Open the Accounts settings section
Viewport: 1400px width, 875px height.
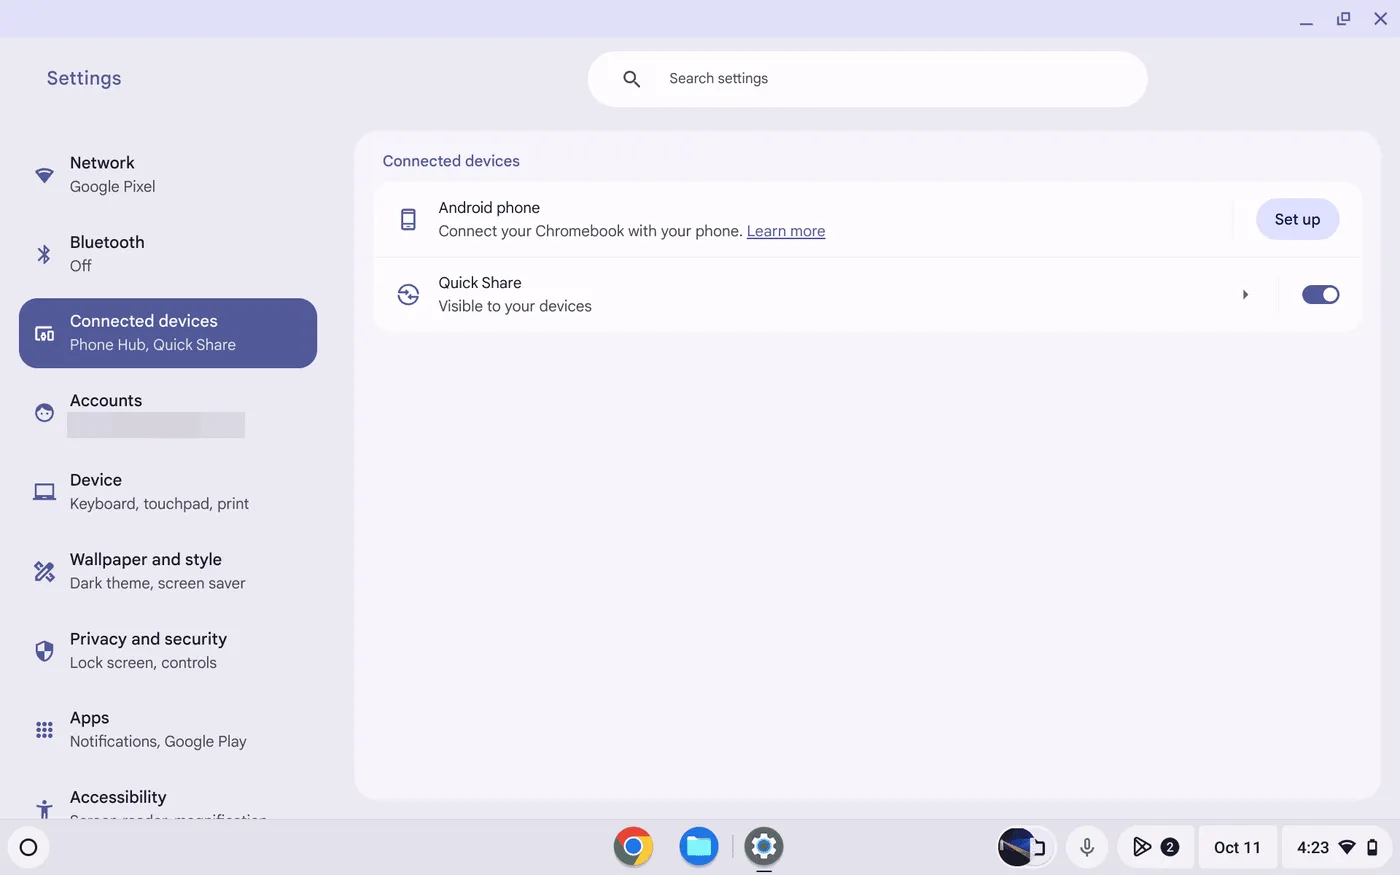point(168,412)
